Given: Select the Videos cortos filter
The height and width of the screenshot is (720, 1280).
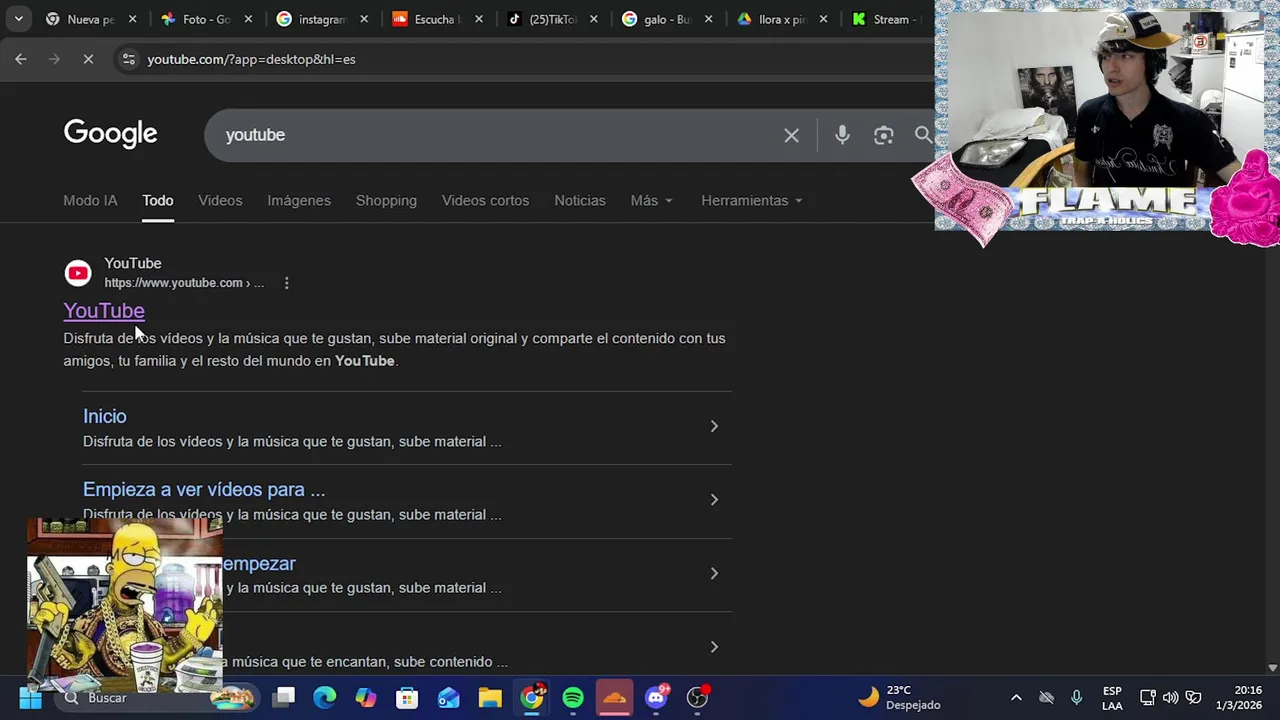Looking at the screenshot, I should click(x=485, y=200).
